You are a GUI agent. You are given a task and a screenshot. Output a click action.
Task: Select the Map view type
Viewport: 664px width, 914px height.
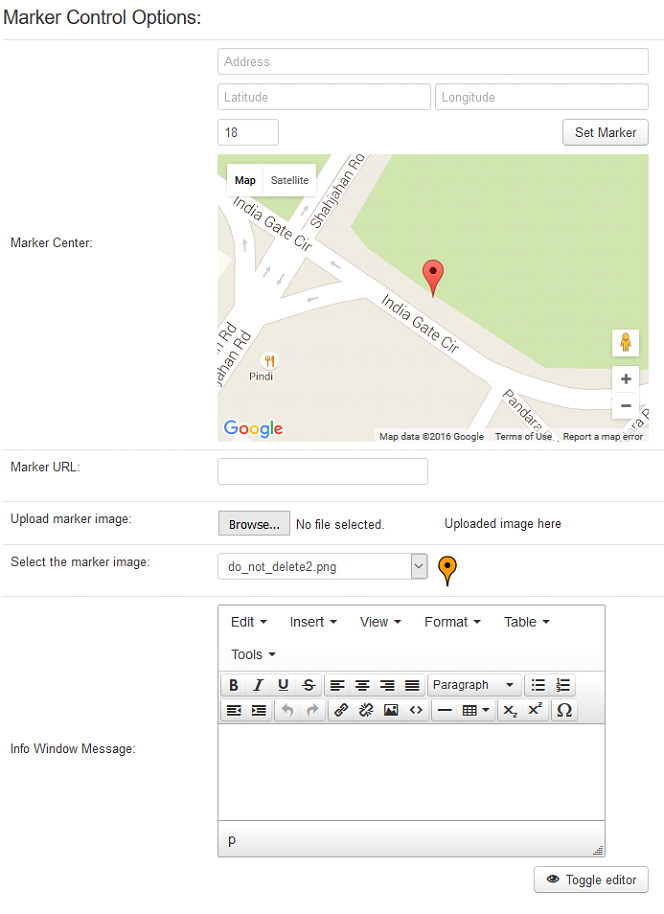[x=245, y=181]
